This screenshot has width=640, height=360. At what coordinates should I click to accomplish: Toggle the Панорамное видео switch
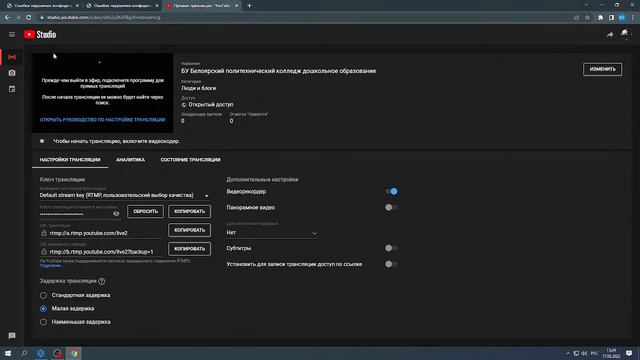point(391,207)
